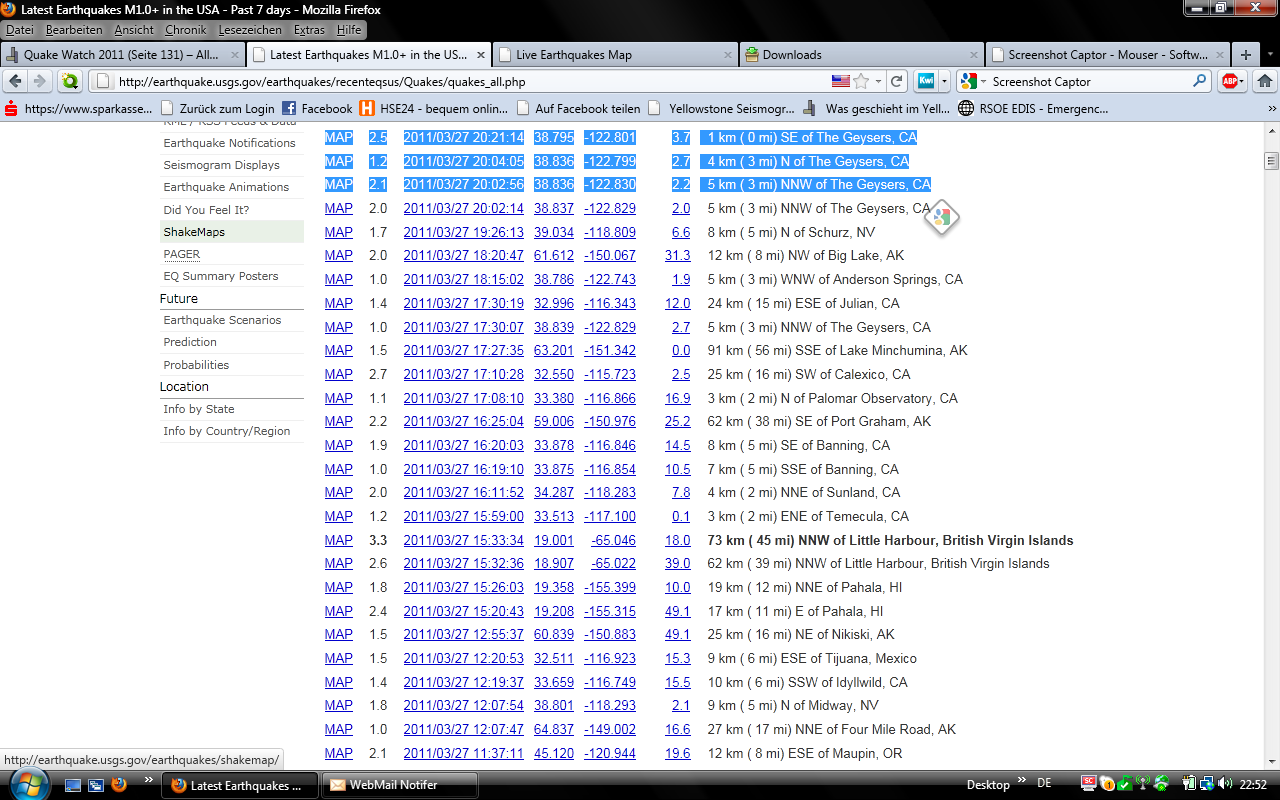The image size is (1280, 800).
Task: Click the volume icon in the system tray
Action: coord(1224,785)
